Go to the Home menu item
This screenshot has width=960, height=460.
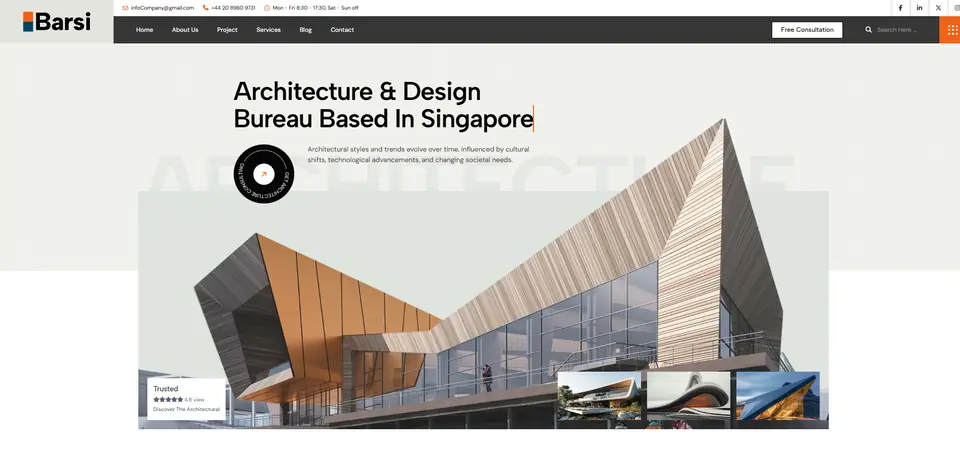click(144, 29)
